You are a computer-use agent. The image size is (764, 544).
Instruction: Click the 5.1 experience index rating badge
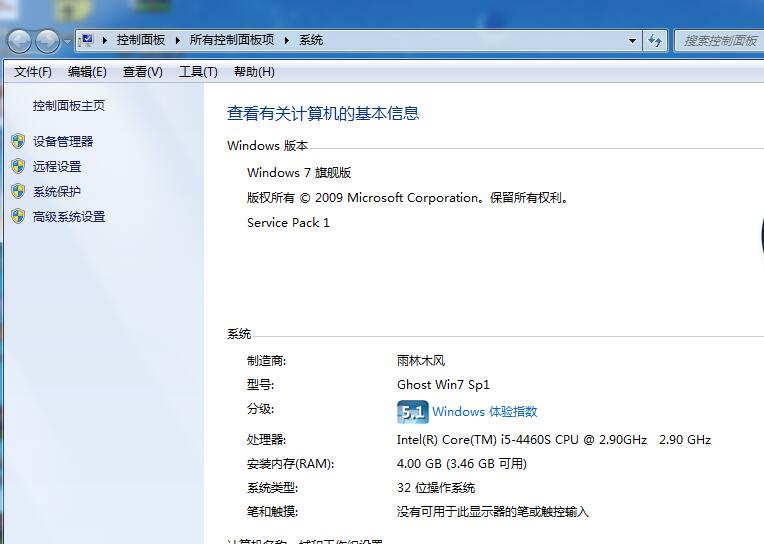coord(412,412)
